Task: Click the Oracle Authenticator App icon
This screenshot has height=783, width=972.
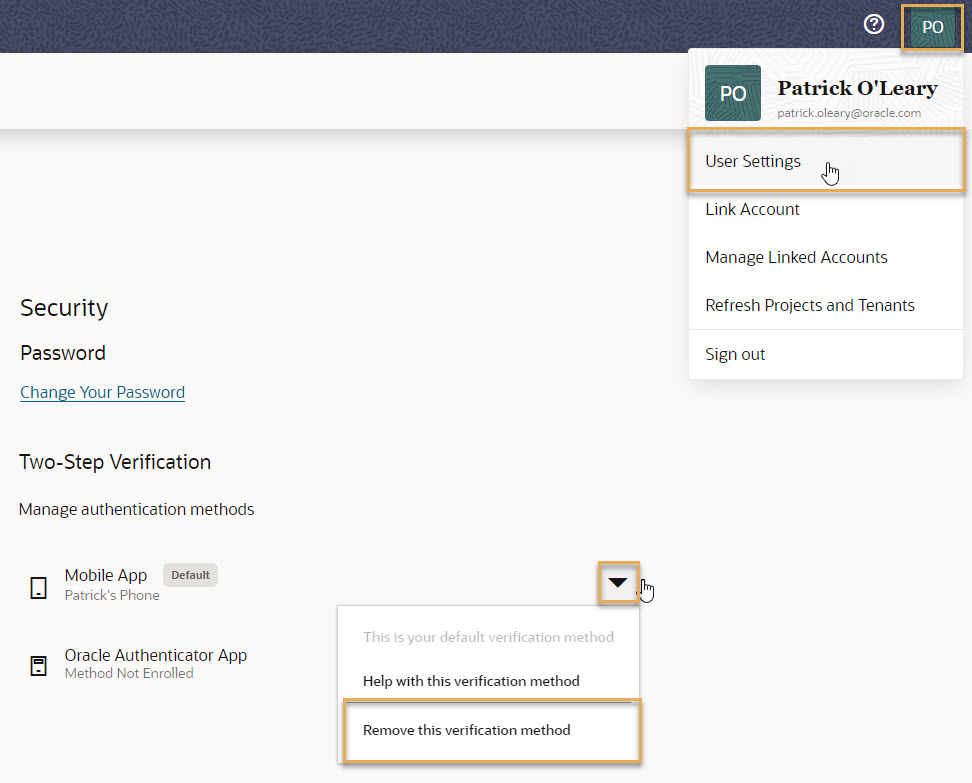Action: point(38,665)
